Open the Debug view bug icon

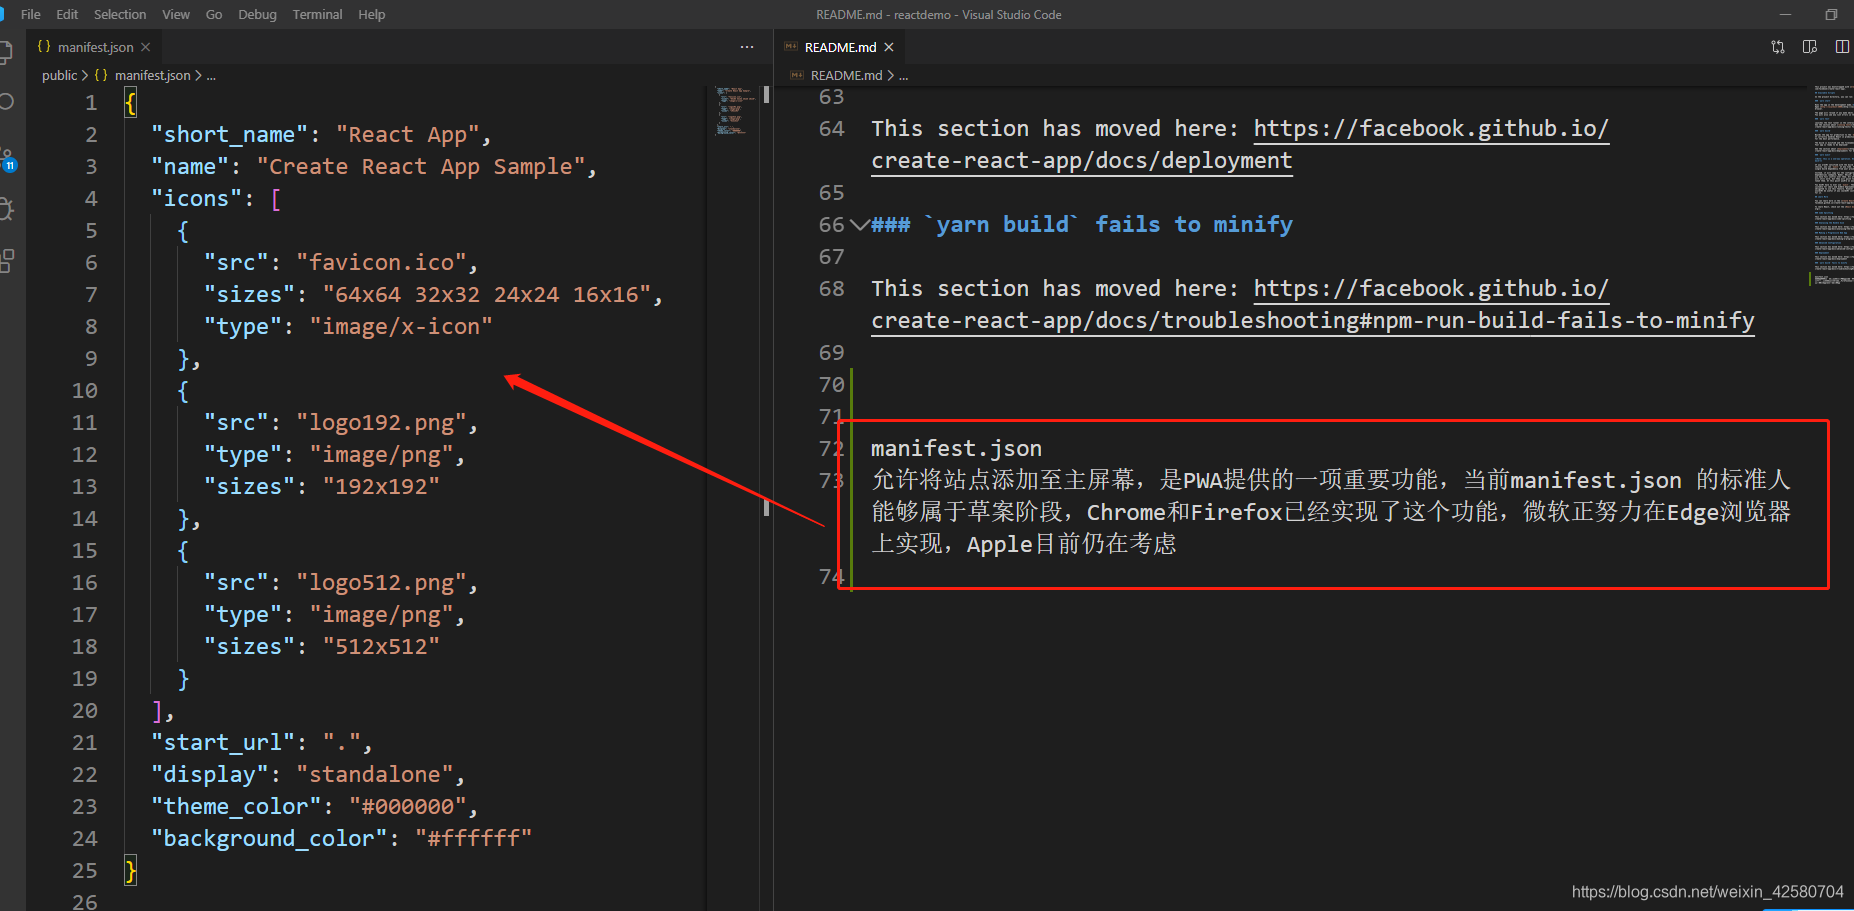click(5, 209)
